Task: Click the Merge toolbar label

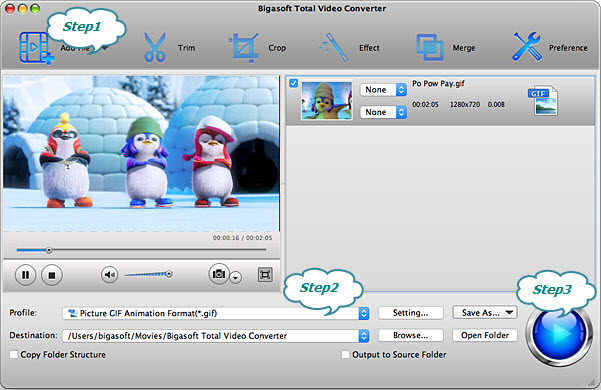Action: (464, 48)
